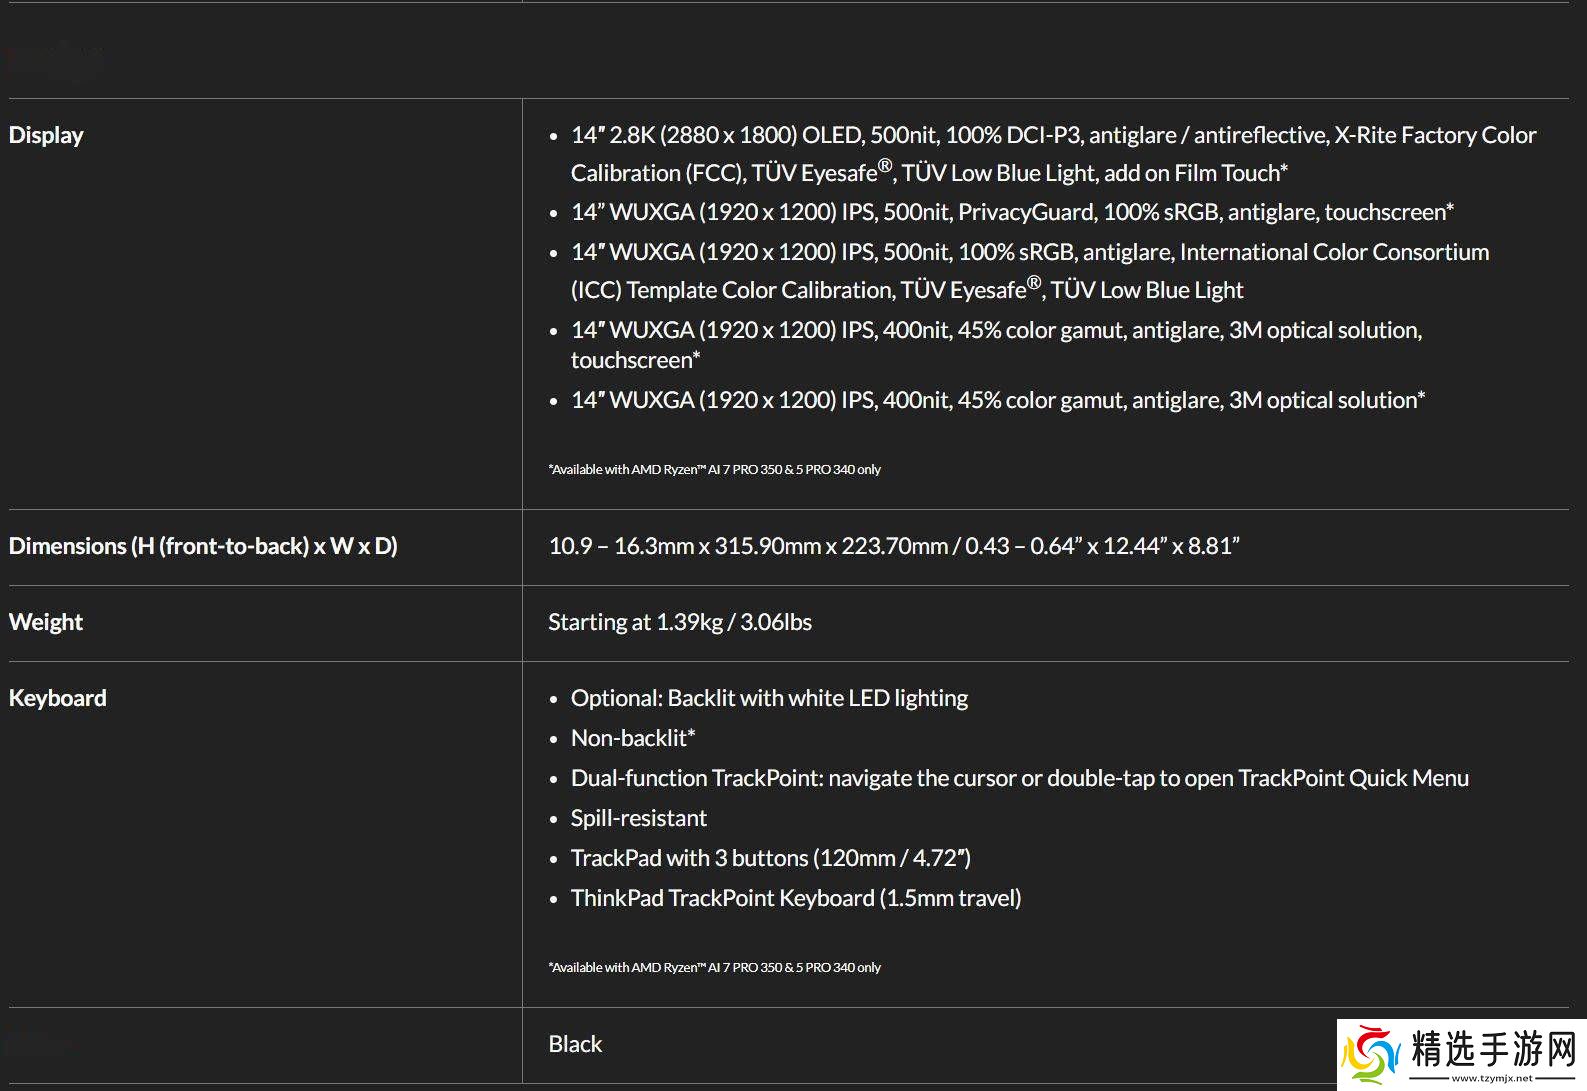Click the PrivacyGuard touchscreen display entry
The image size is (1587, 1091).
click(1011, 212)
